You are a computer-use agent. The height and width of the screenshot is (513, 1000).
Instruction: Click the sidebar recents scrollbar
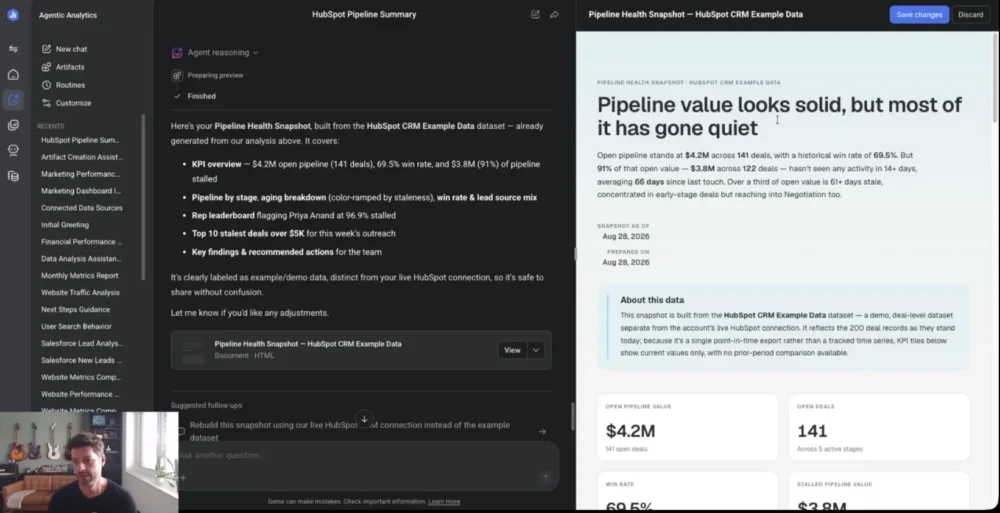coord(143,197)
